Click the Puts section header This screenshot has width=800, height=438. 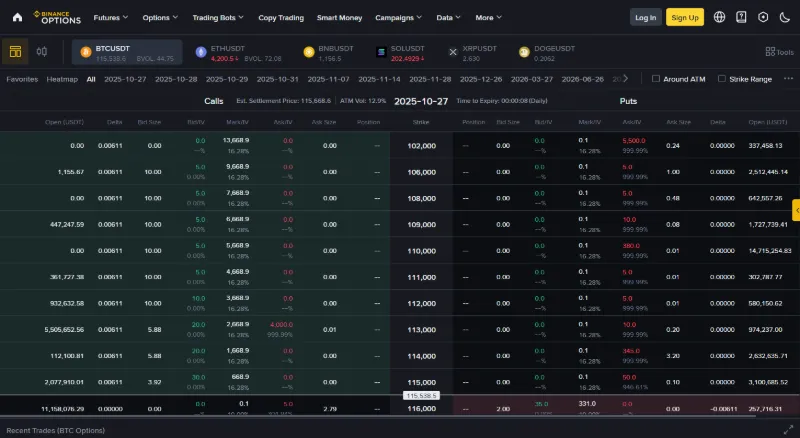coord(628,101)
